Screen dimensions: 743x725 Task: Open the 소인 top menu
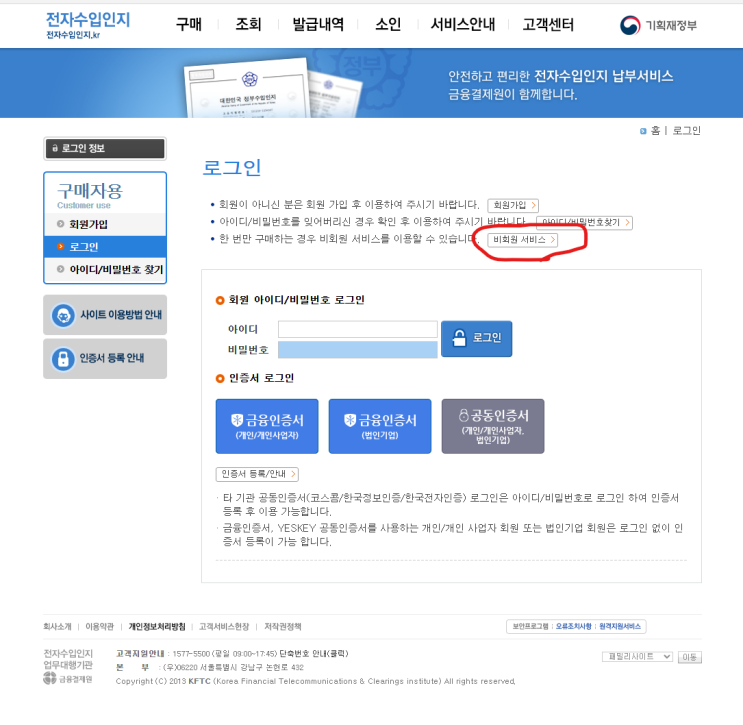click(388, 24)
